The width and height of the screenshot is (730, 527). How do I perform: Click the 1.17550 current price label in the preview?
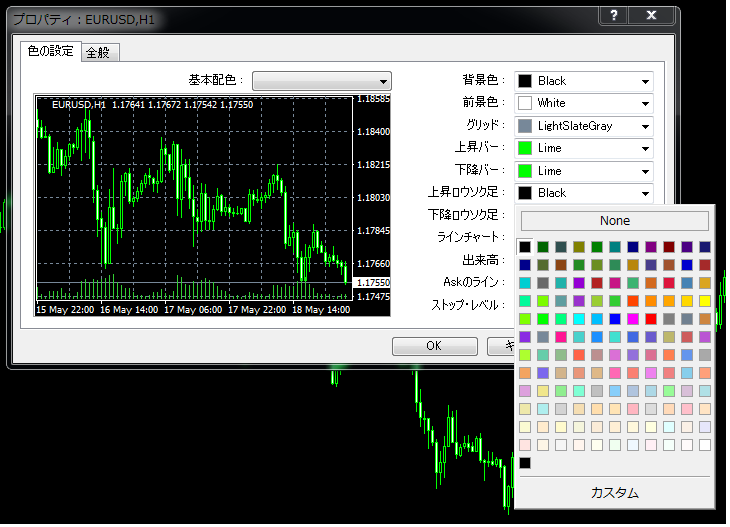pos(373,283)
